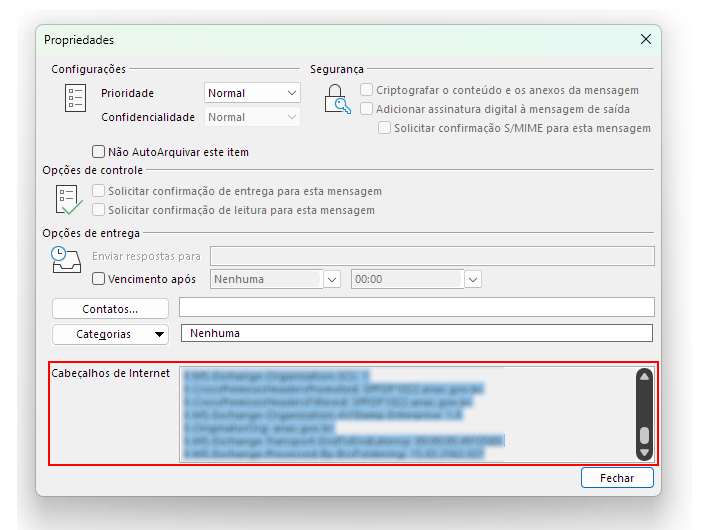Click scrollbar down arrow in Internet headers
This screenshot has height=530, width=702.
coord(645,453)
